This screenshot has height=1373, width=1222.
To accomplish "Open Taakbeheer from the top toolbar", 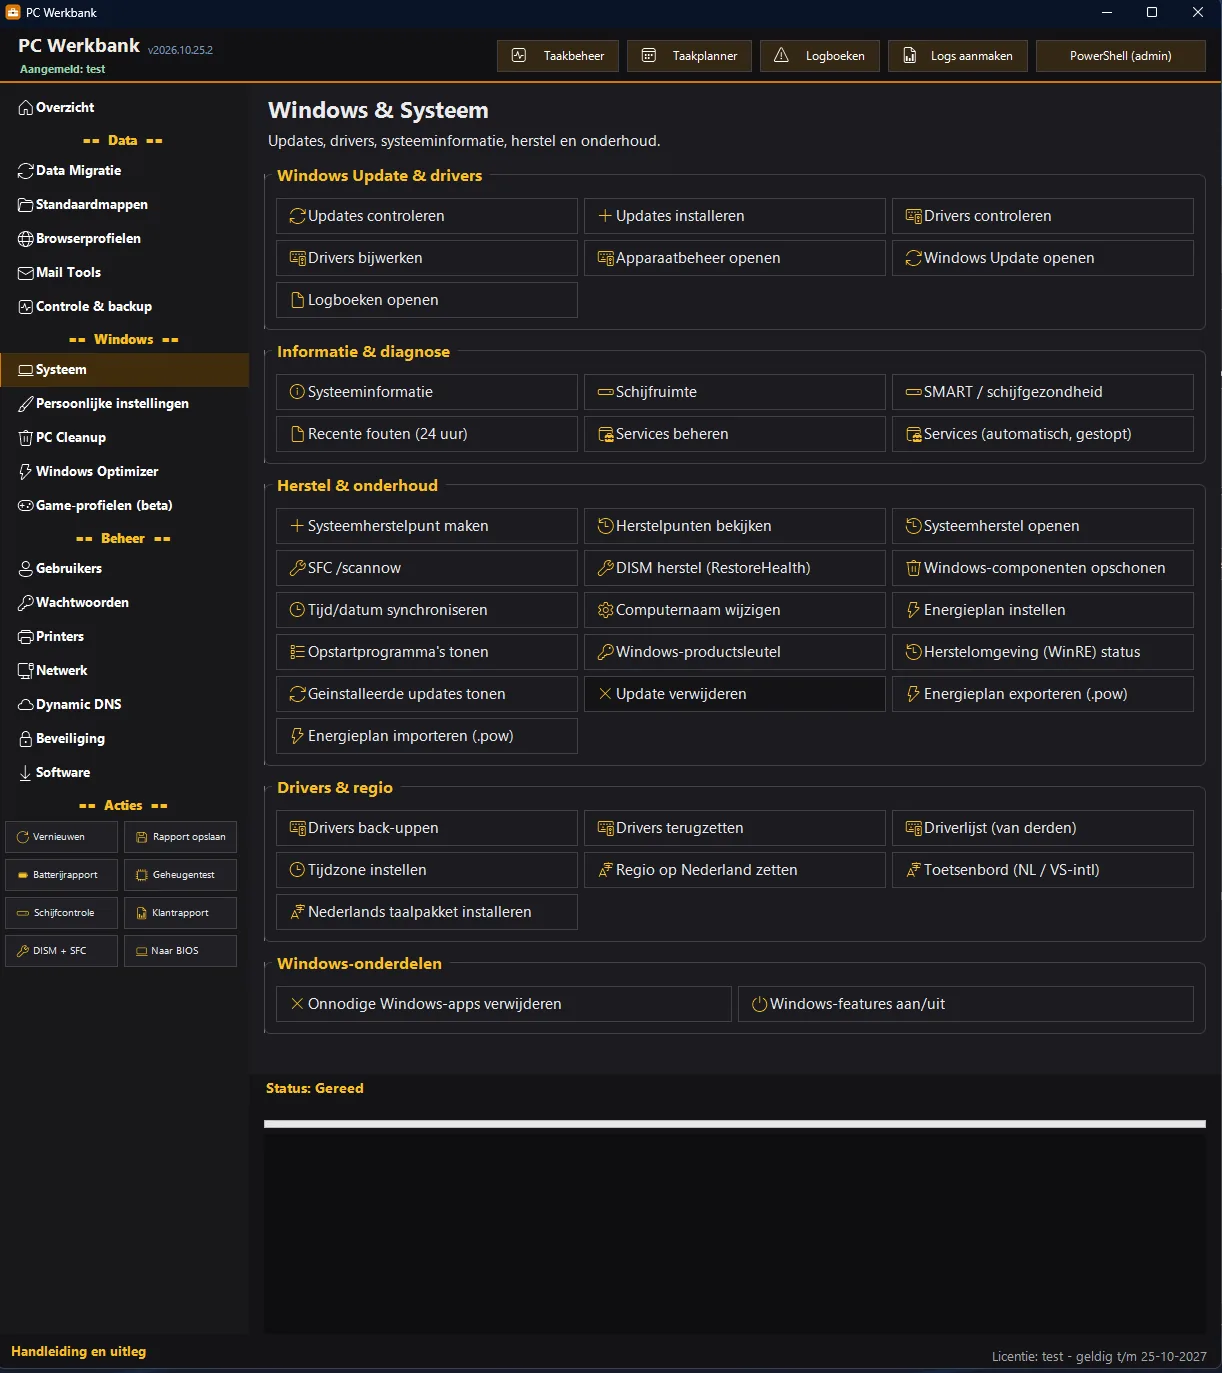I will coord(558,56).
